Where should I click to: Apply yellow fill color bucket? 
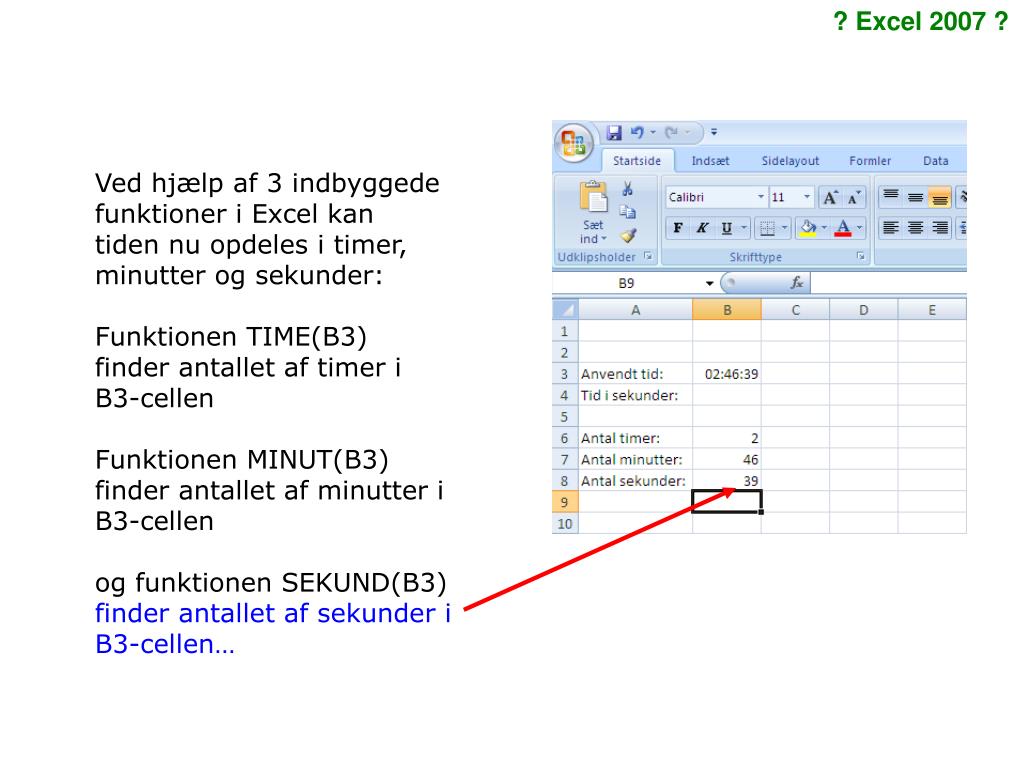pos(808,228)
